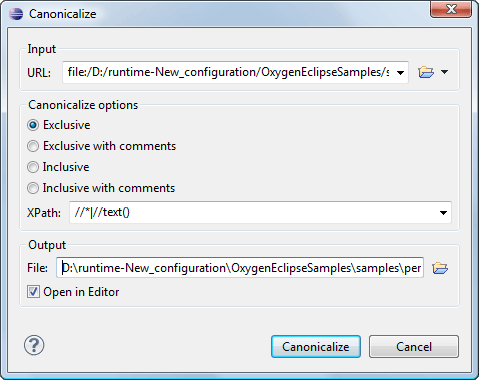479x380 pixels.
Task: Choose Exclusive with comments option
Action: tap(33, 146)
